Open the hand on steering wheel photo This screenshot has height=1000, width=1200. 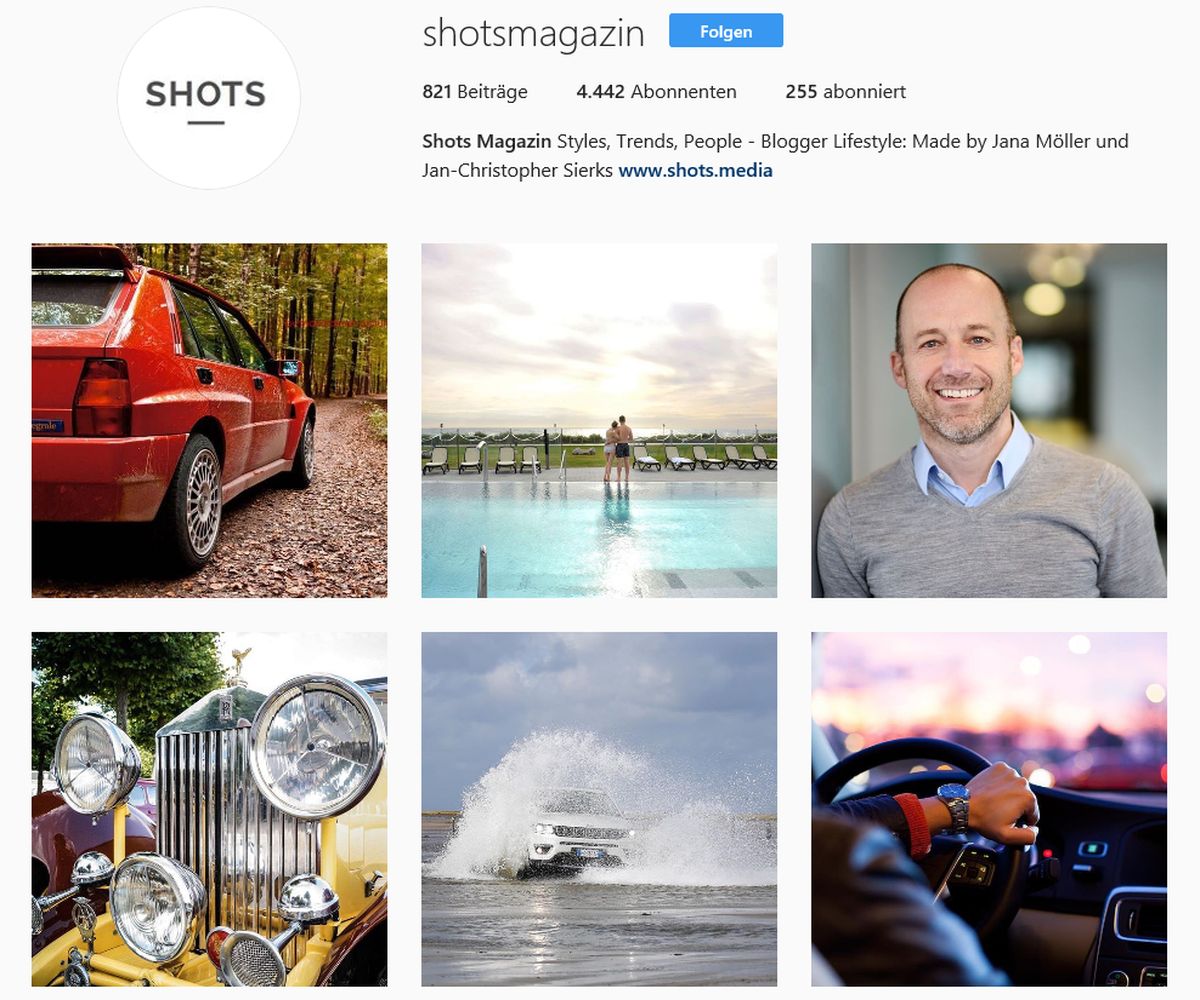[989, 809]
